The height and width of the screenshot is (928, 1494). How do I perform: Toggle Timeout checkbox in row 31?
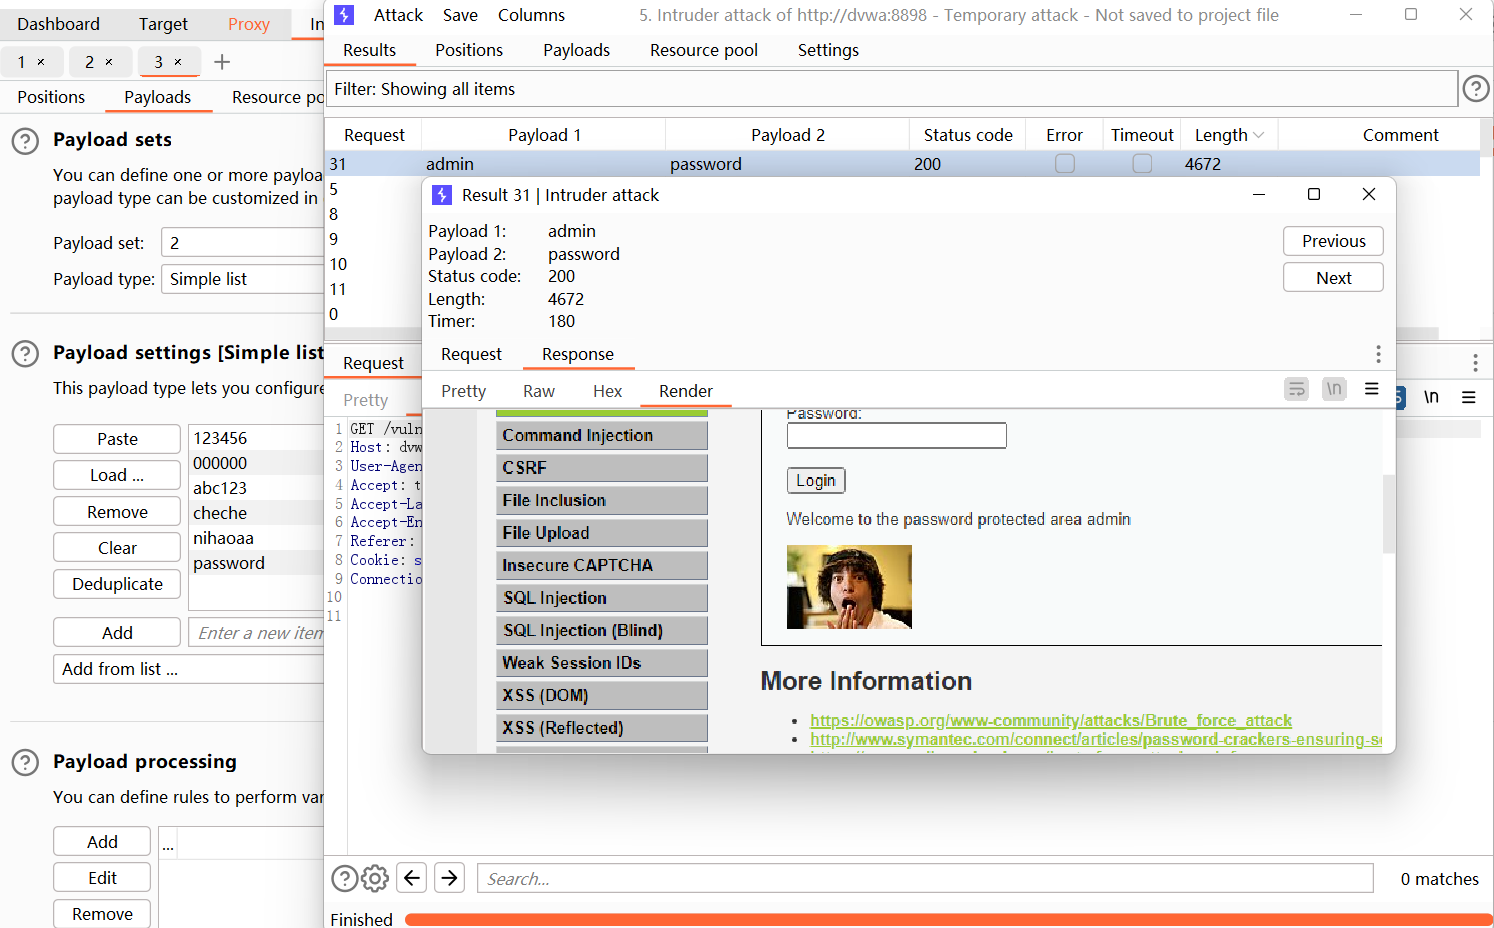coord(1142,163)
